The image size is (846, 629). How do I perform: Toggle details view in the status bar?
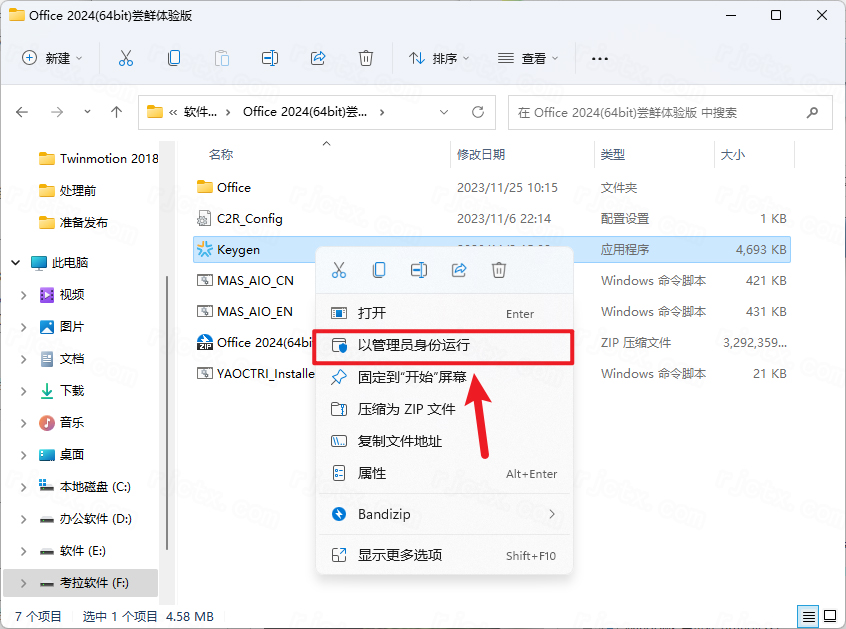(806, 616)
